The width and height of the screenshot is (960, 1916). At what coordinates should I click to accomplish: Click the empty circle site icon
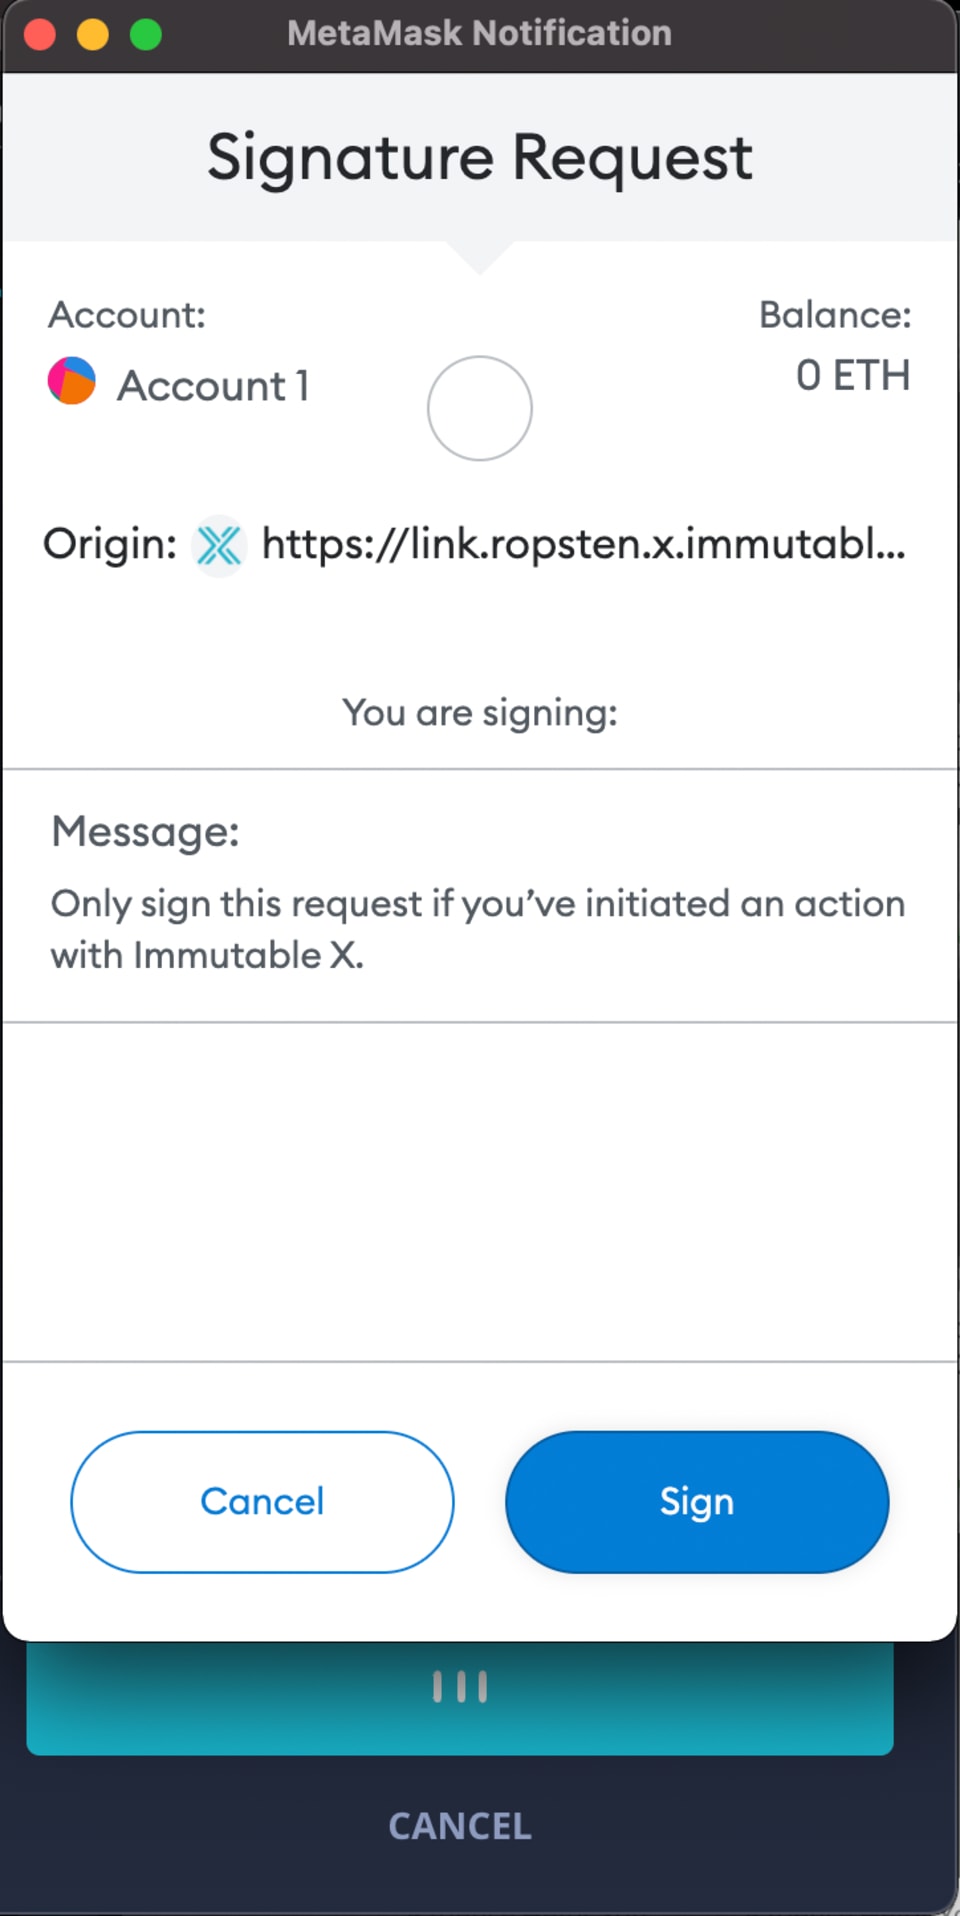[480, 408]
